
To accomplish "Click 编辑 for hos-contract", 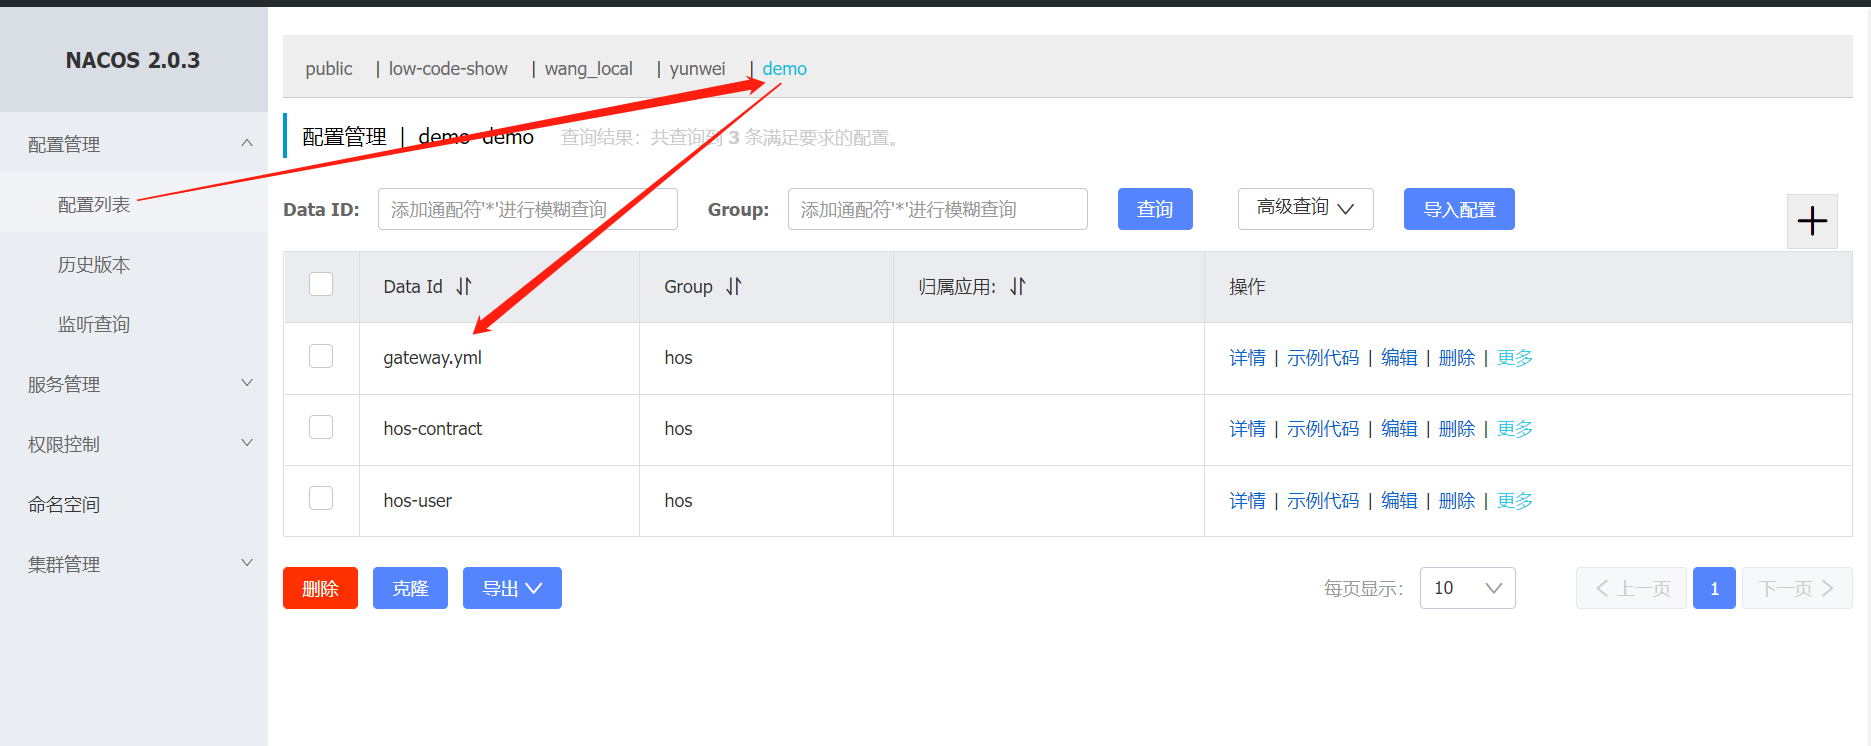I will 1399,429.
